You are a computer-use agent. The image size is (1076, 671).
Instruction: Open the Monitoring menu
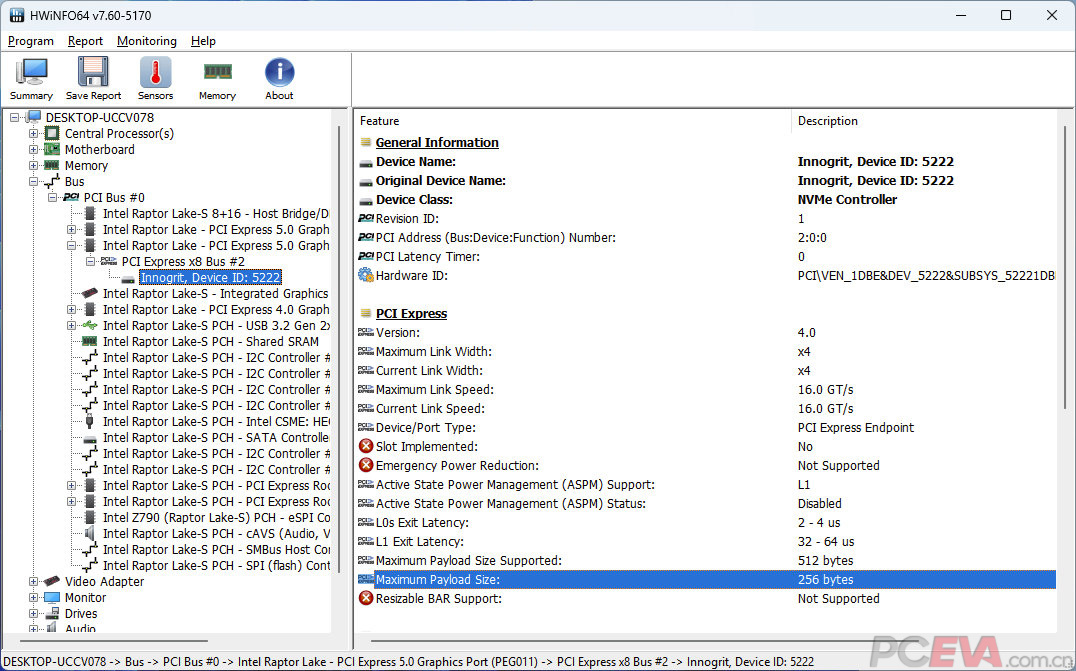[146, 41]
